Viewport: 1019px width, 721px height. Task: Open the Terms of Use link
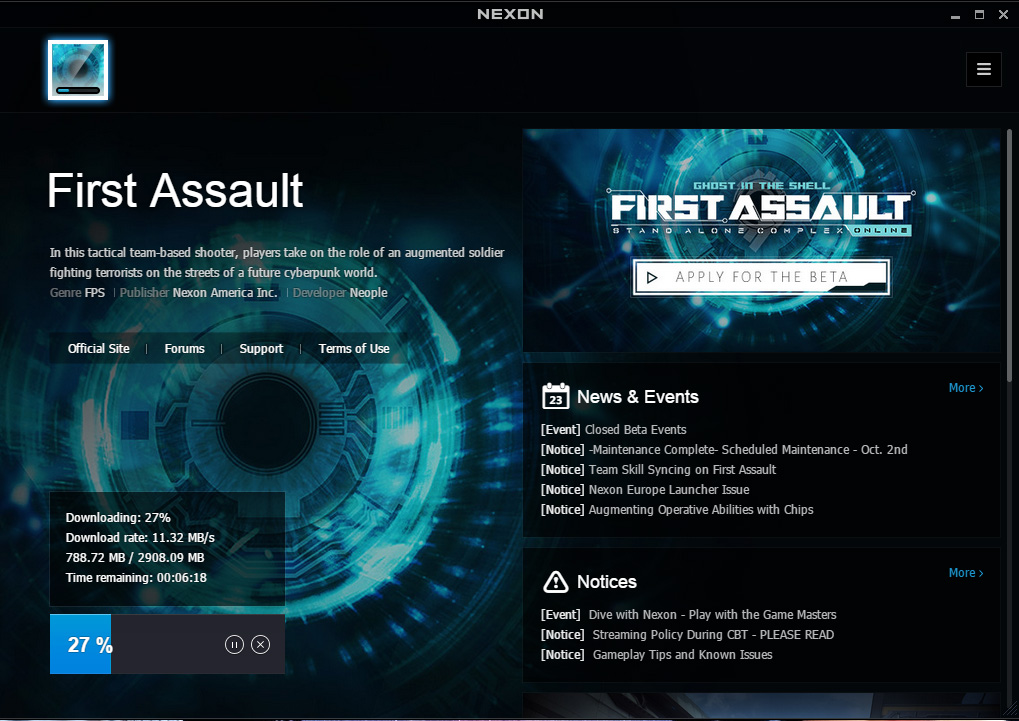[354, 349]
